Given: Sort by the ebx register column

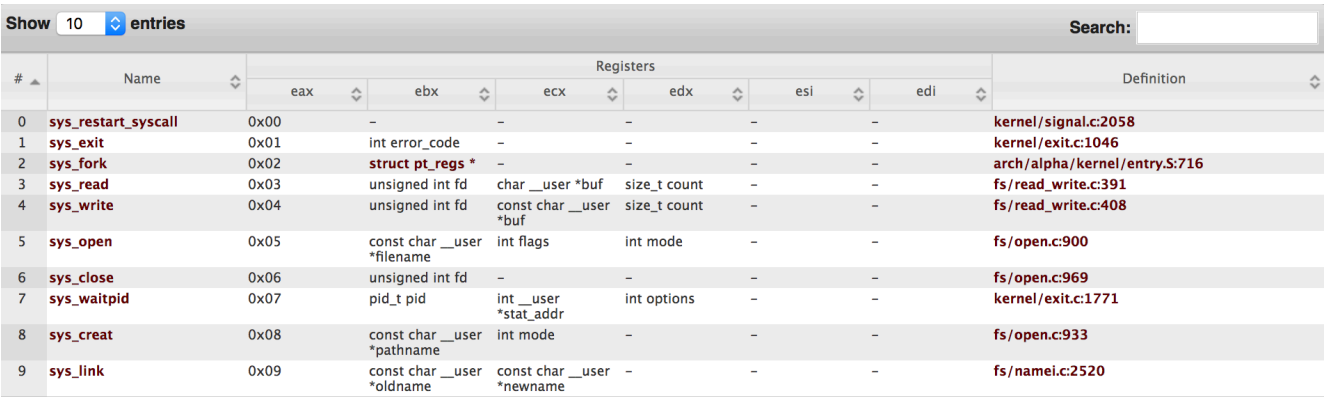Looking at the screenshot, I should pyautogui.click(x=431, y=94).
